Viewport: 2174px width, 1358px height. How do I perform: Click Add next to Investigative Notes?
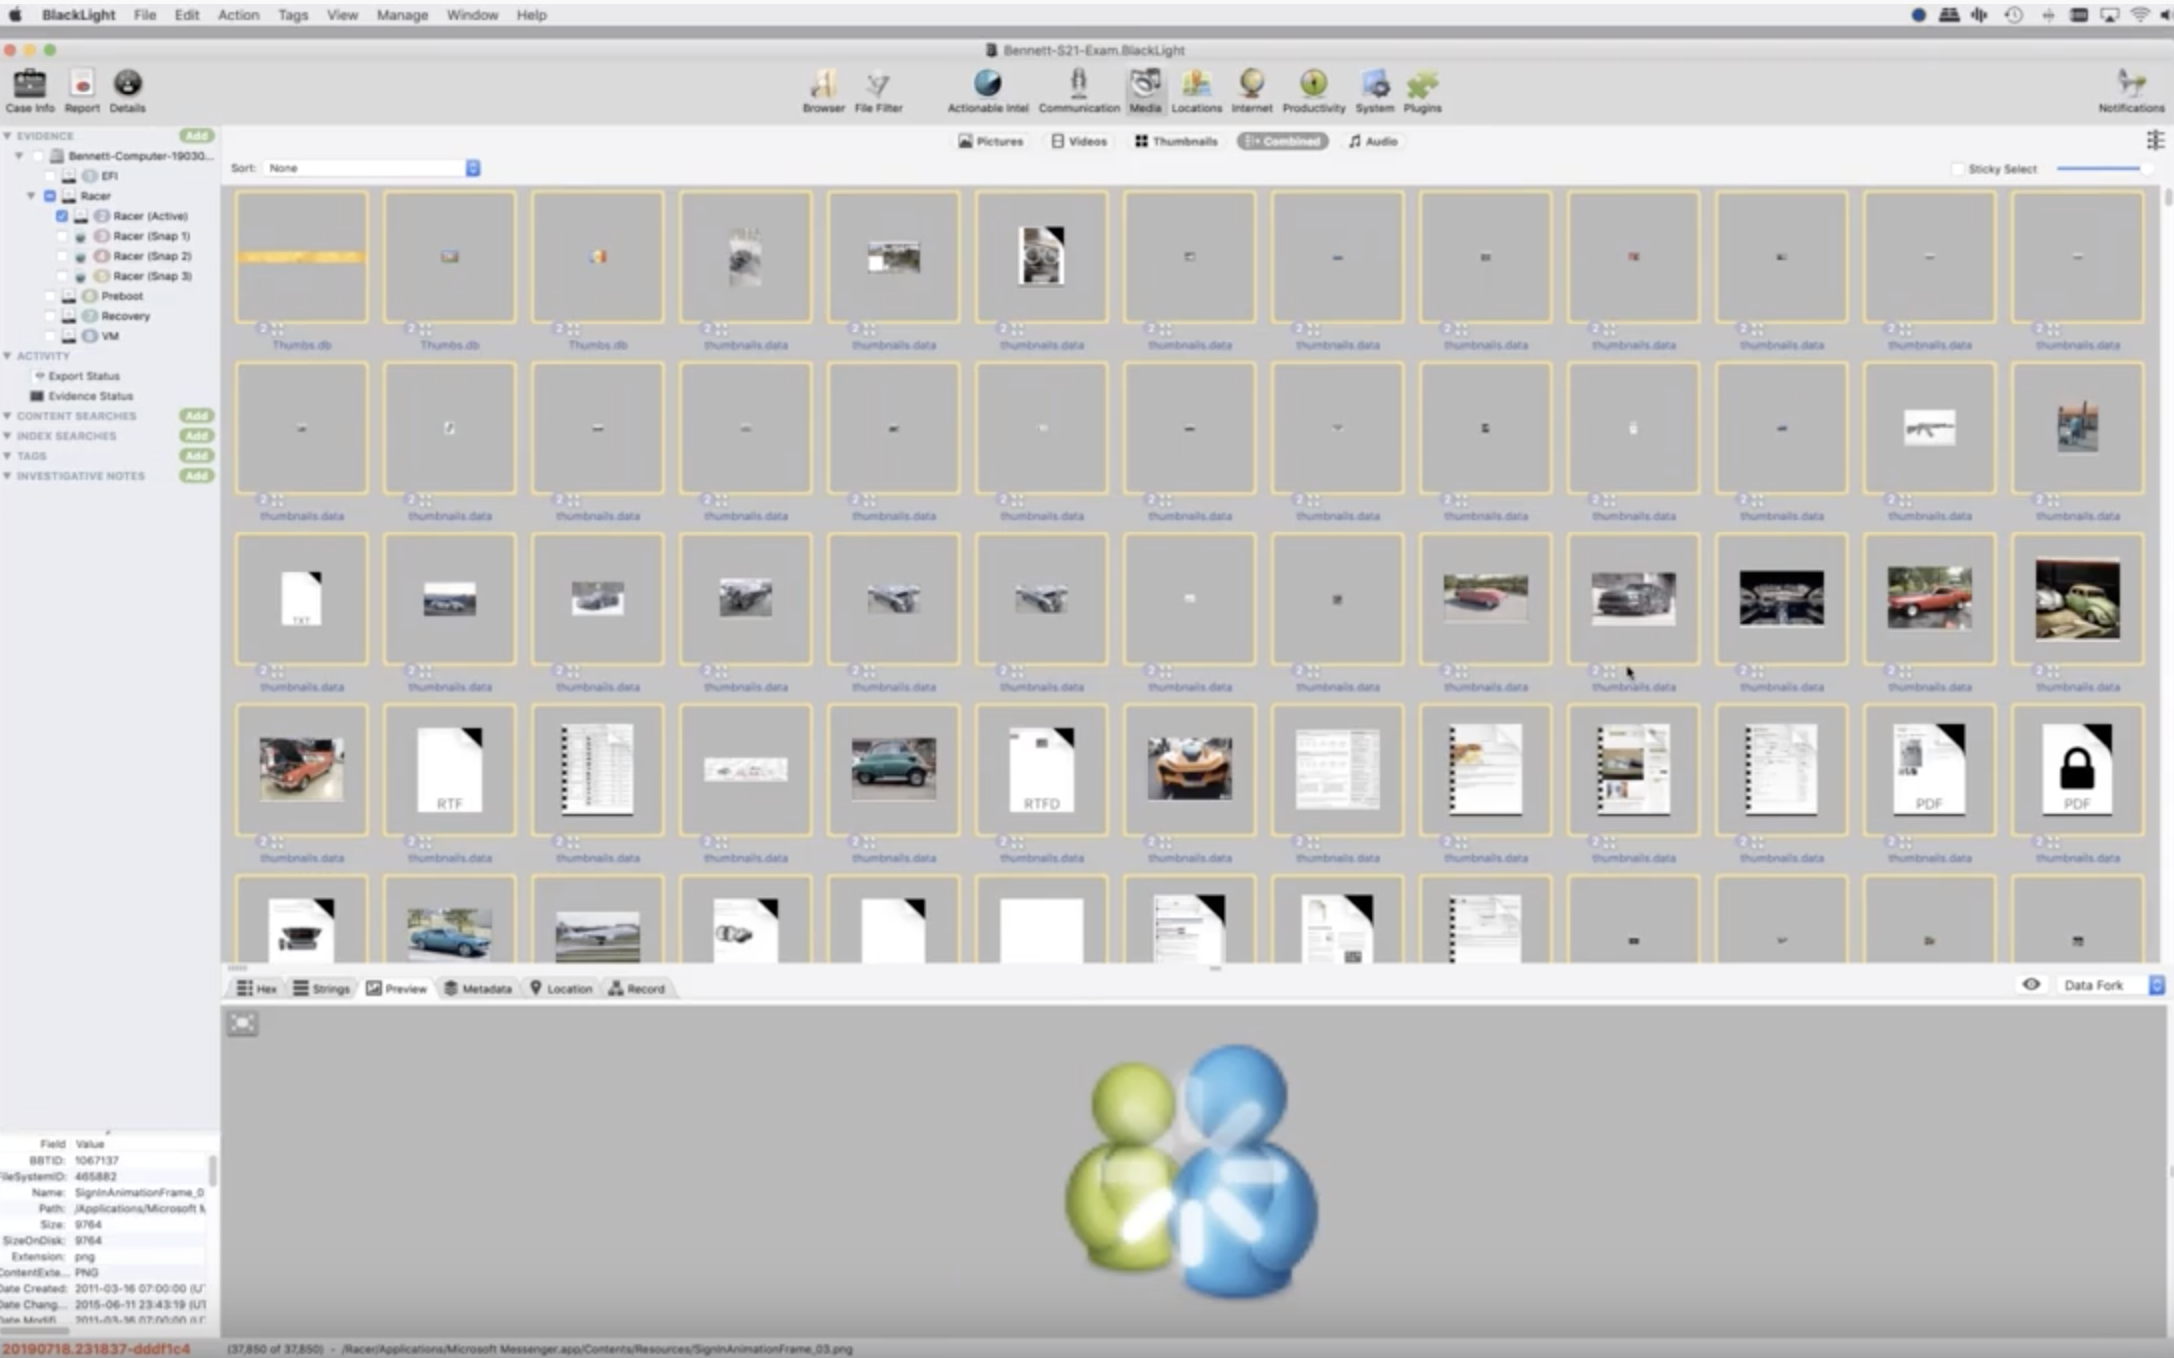(196, 476)
